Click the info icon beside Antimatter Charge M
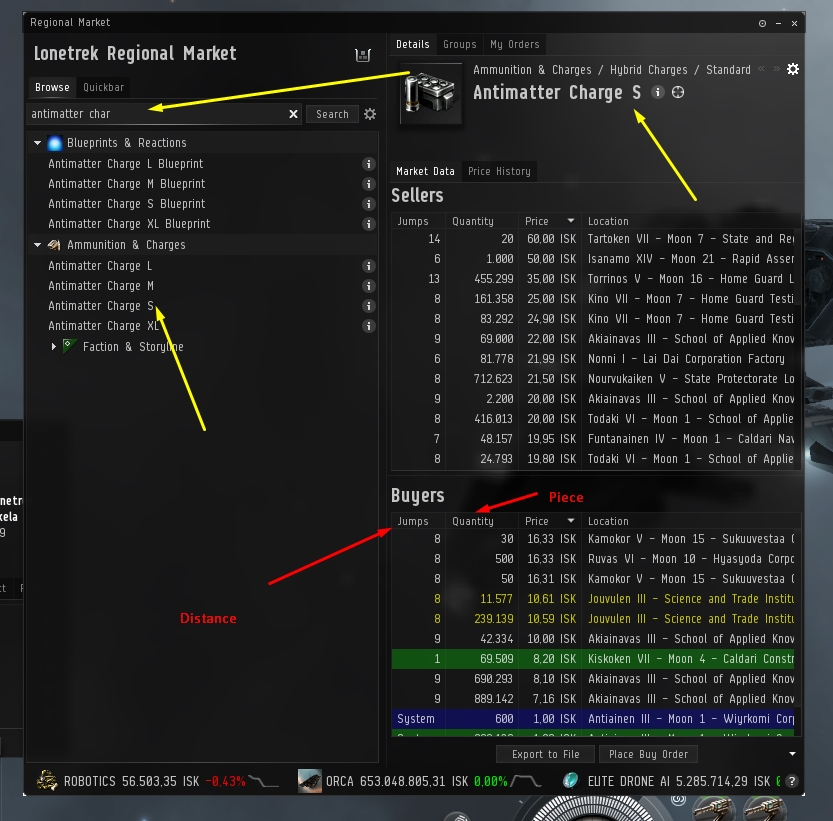Viewport: 833px width, 821px height. (368, 285)
